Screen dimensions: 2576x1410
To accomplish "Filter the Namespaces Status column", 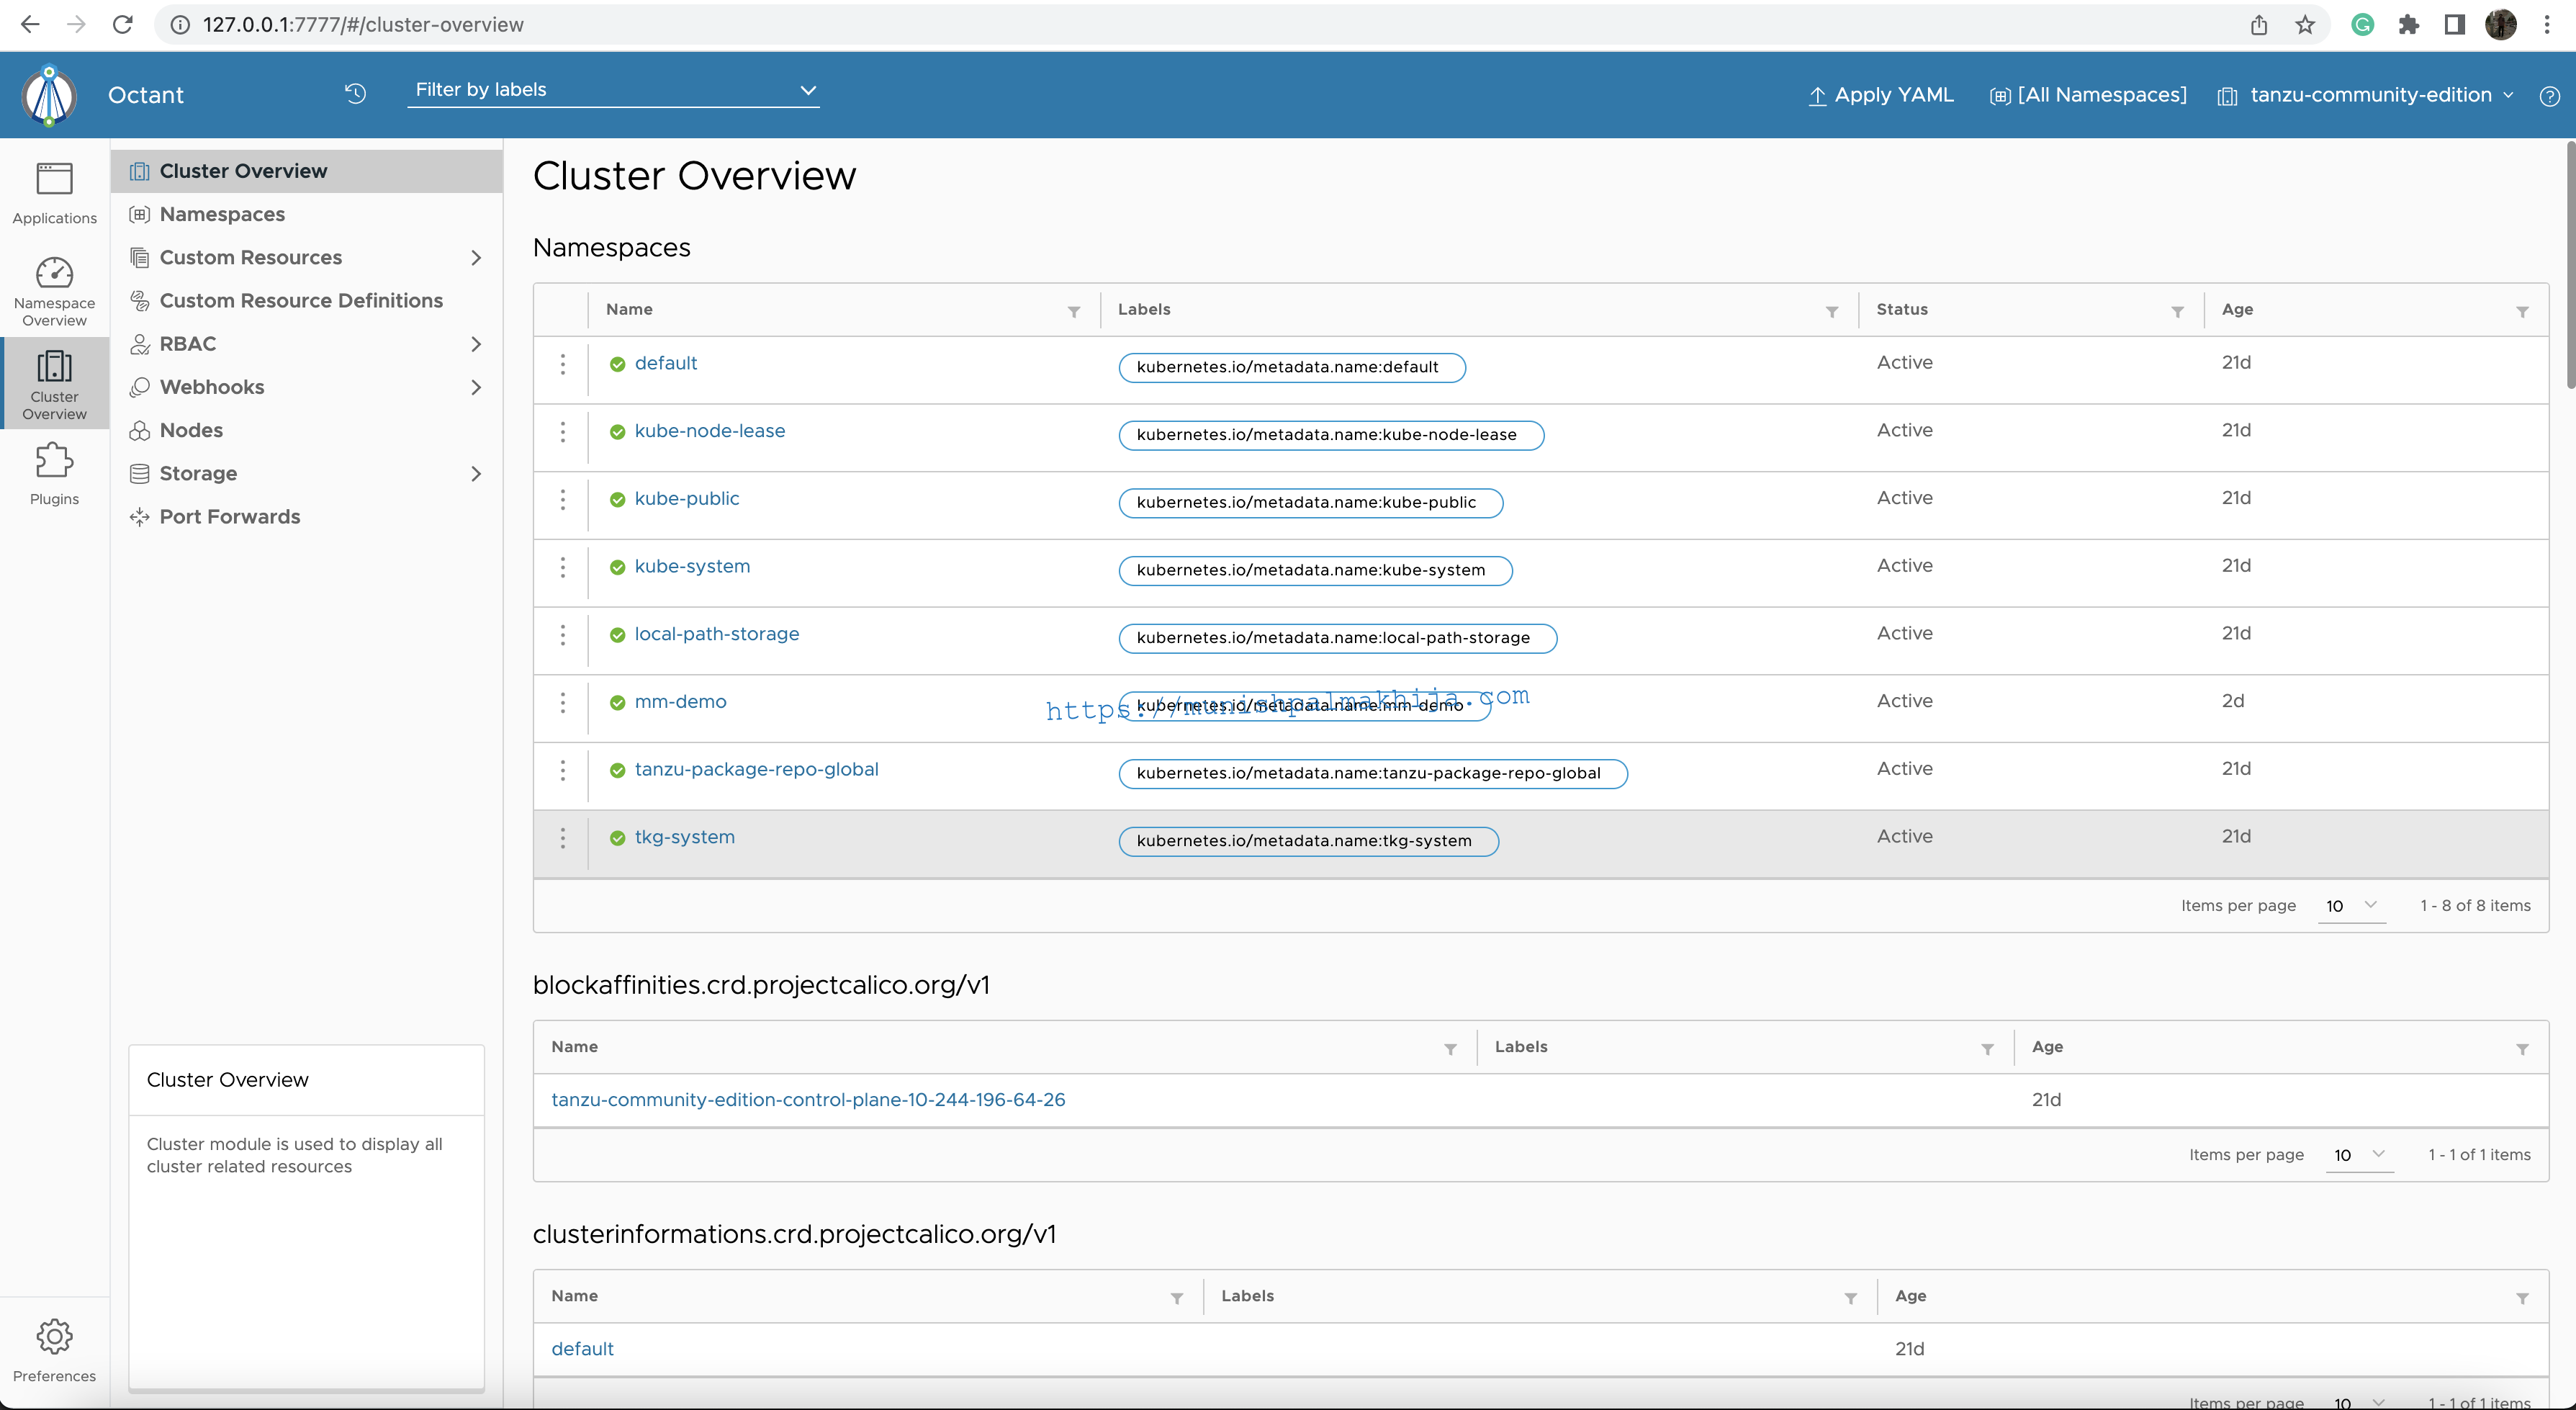I will 2177,312.
